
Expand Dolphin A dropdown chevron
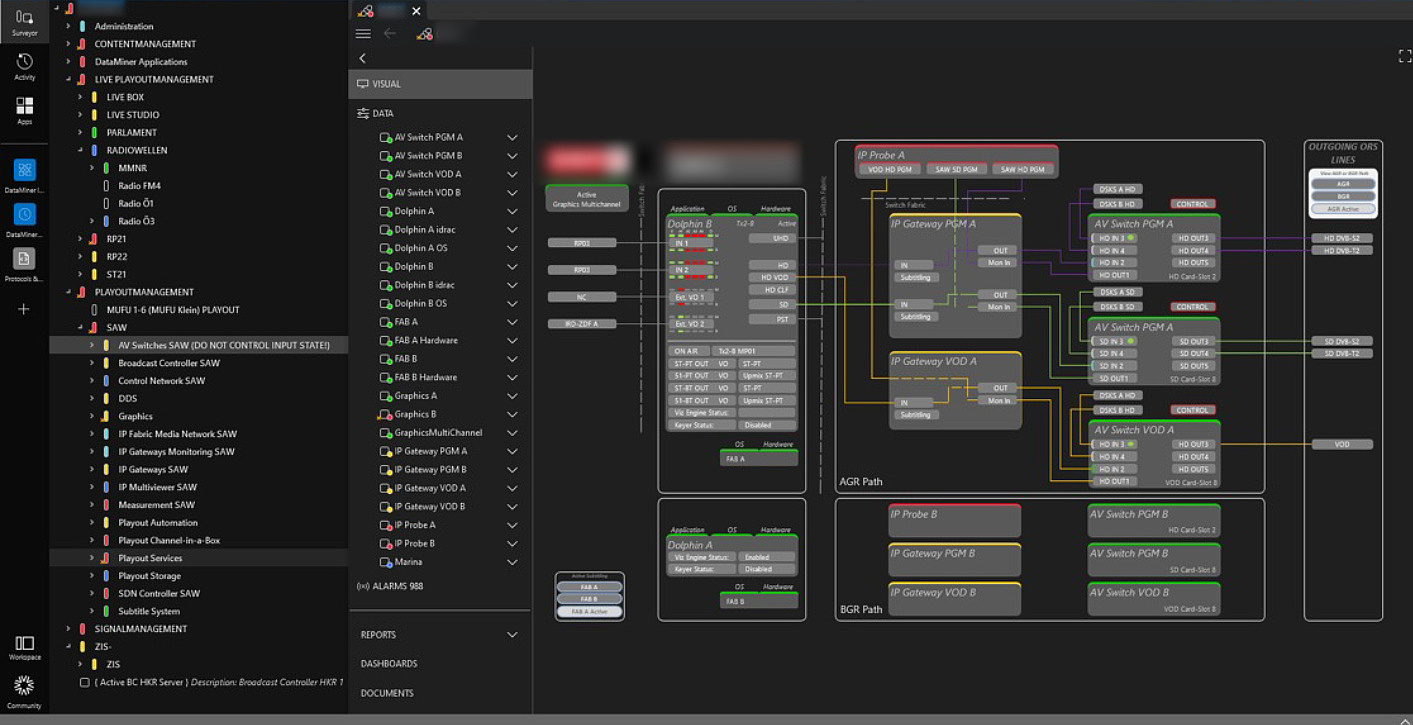(512, 212)
